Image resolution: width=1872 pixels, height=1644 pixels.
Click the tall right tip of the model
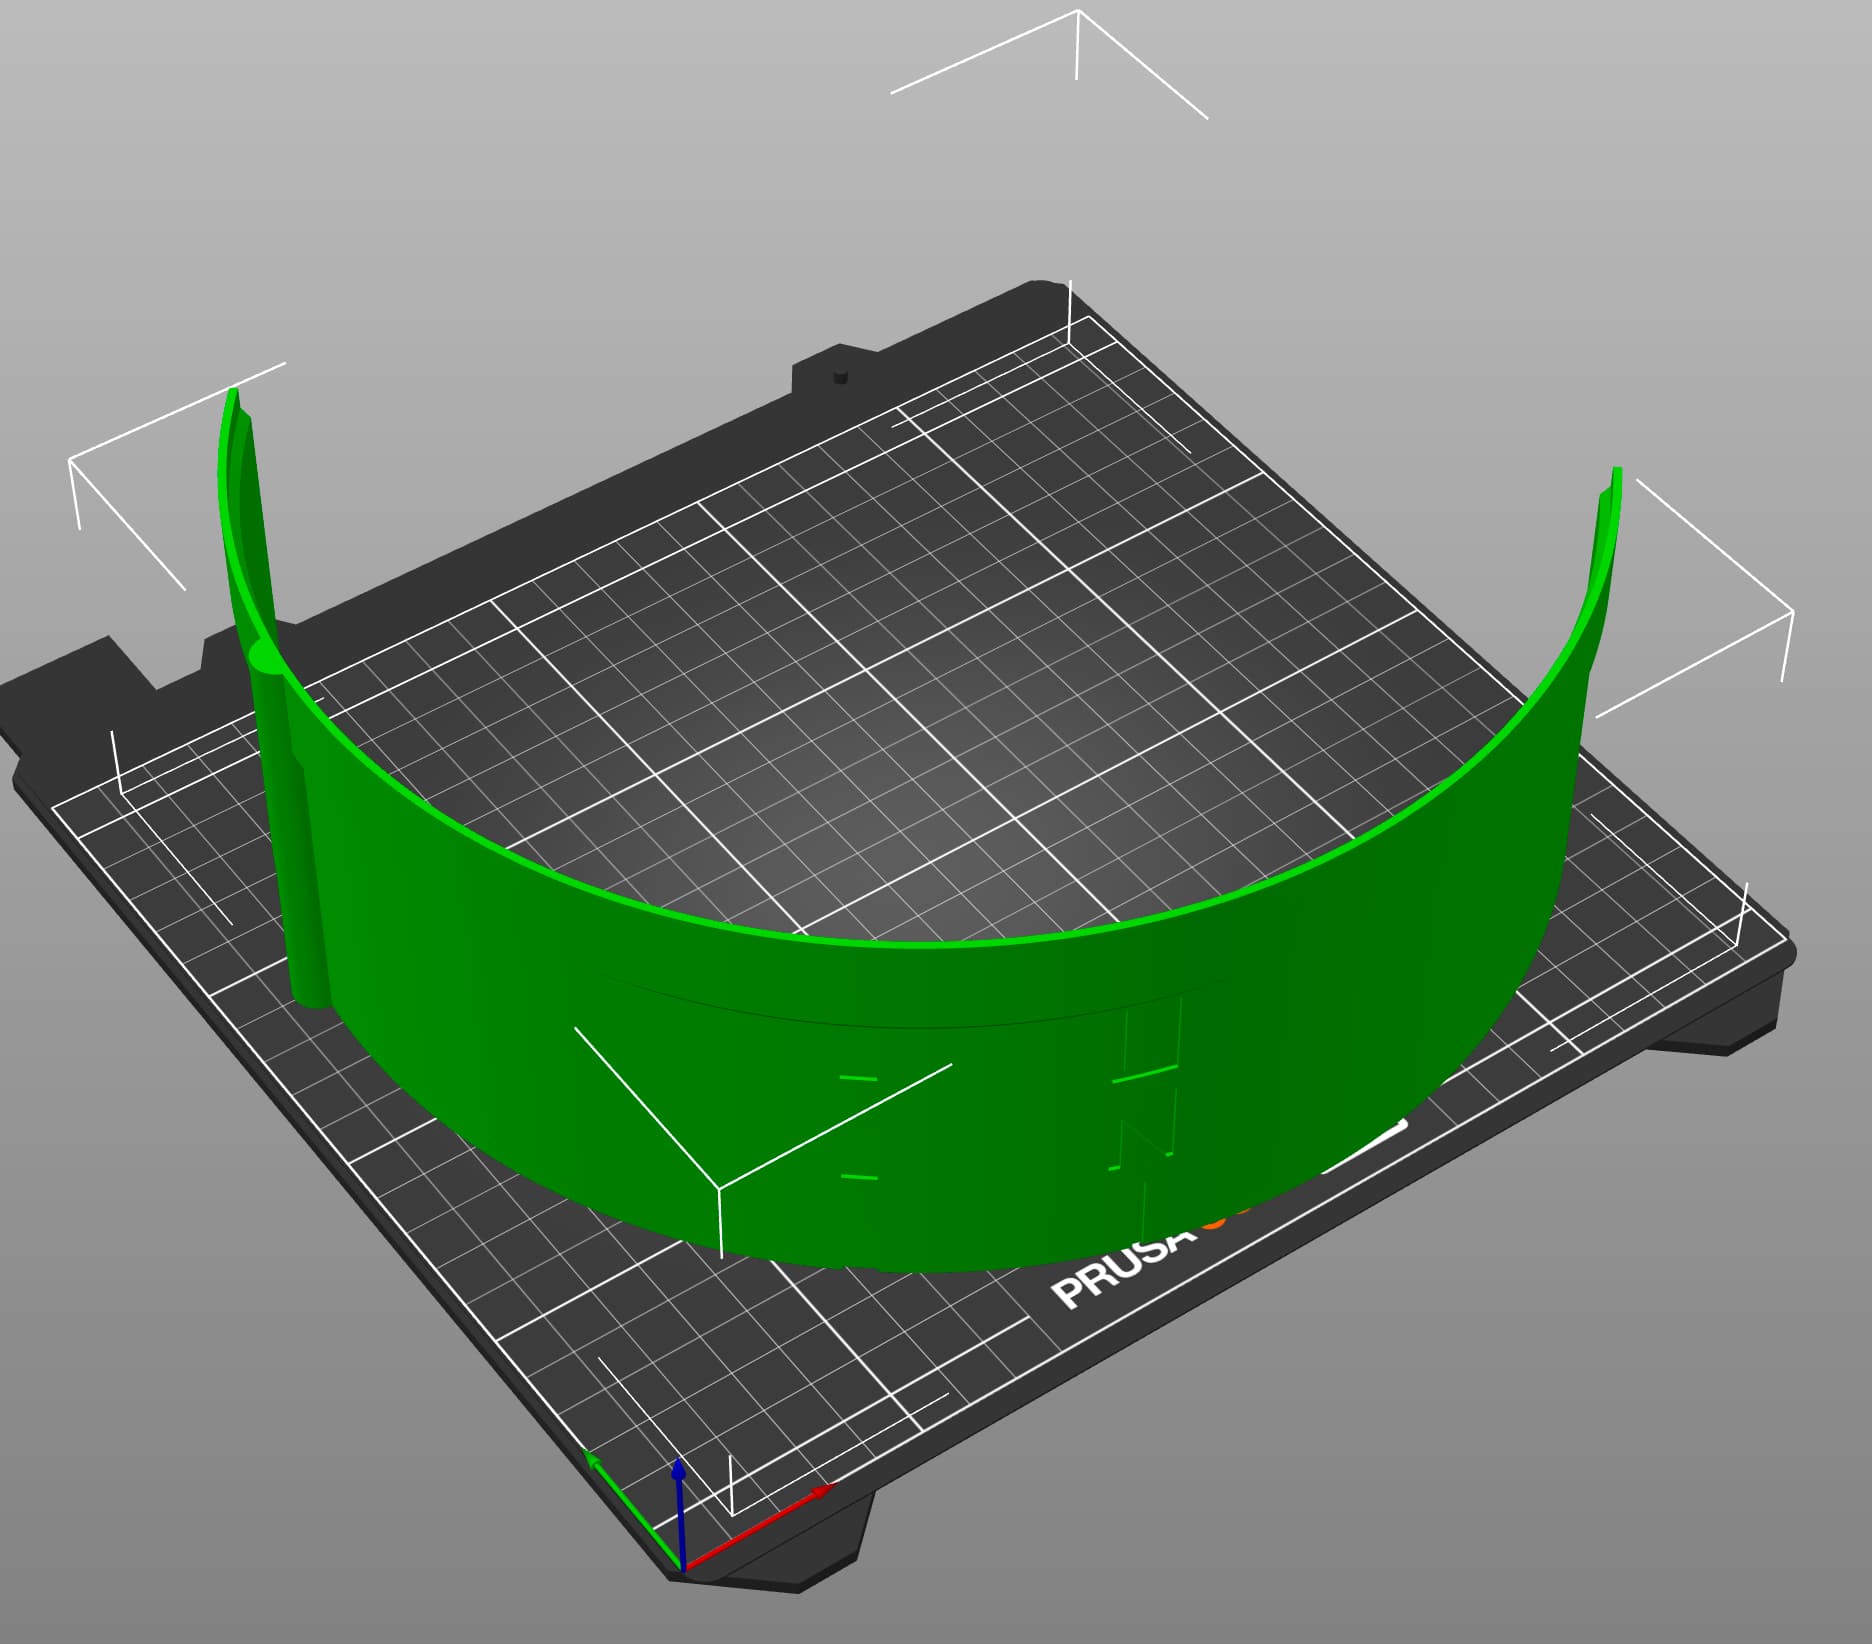coord(1616,473)
